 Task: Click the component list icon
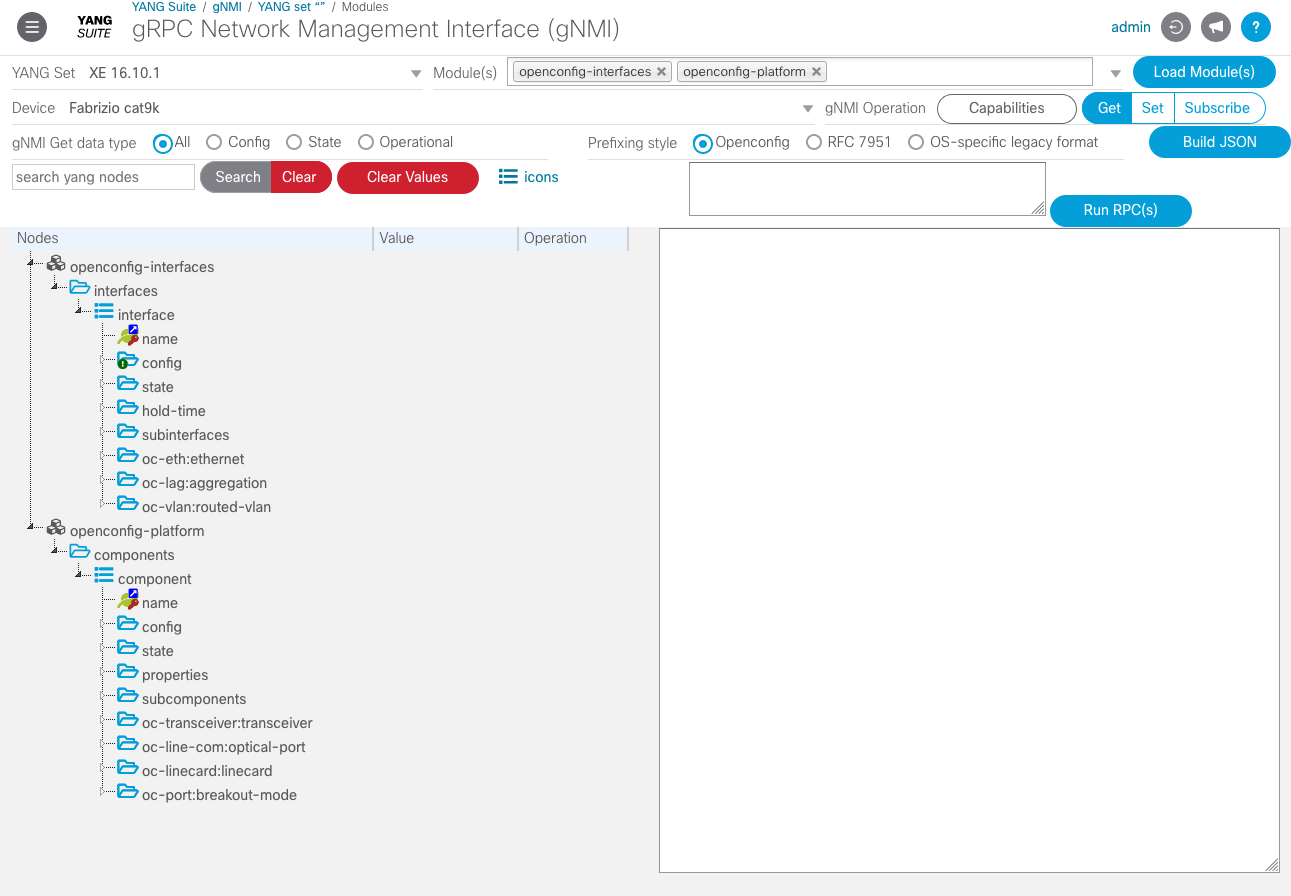(x=104, y=577)
